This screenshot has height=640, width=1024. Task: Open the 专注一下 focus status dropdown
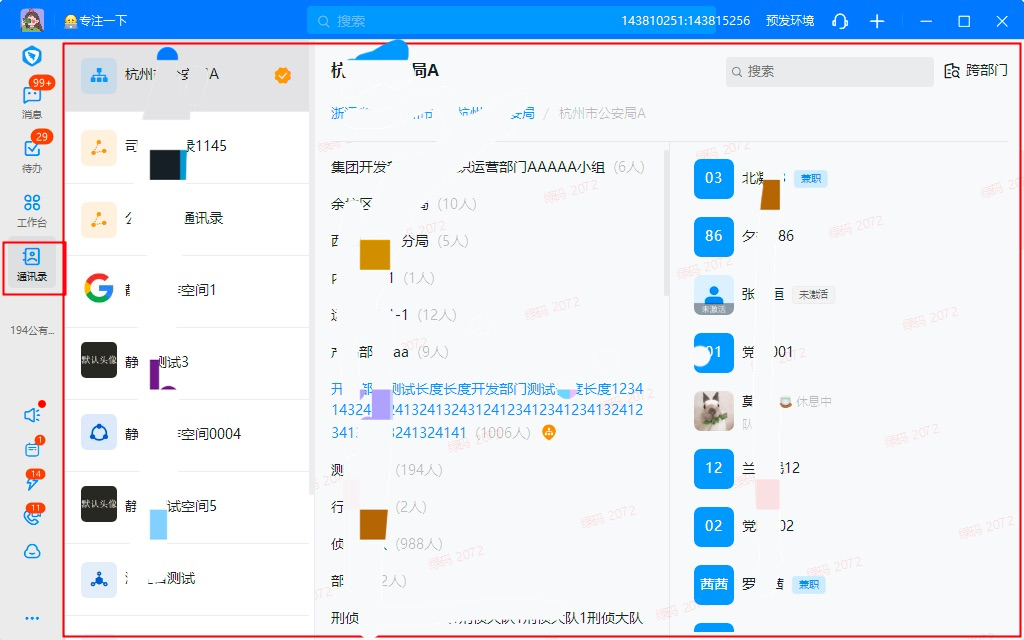[x=96, y=21]
